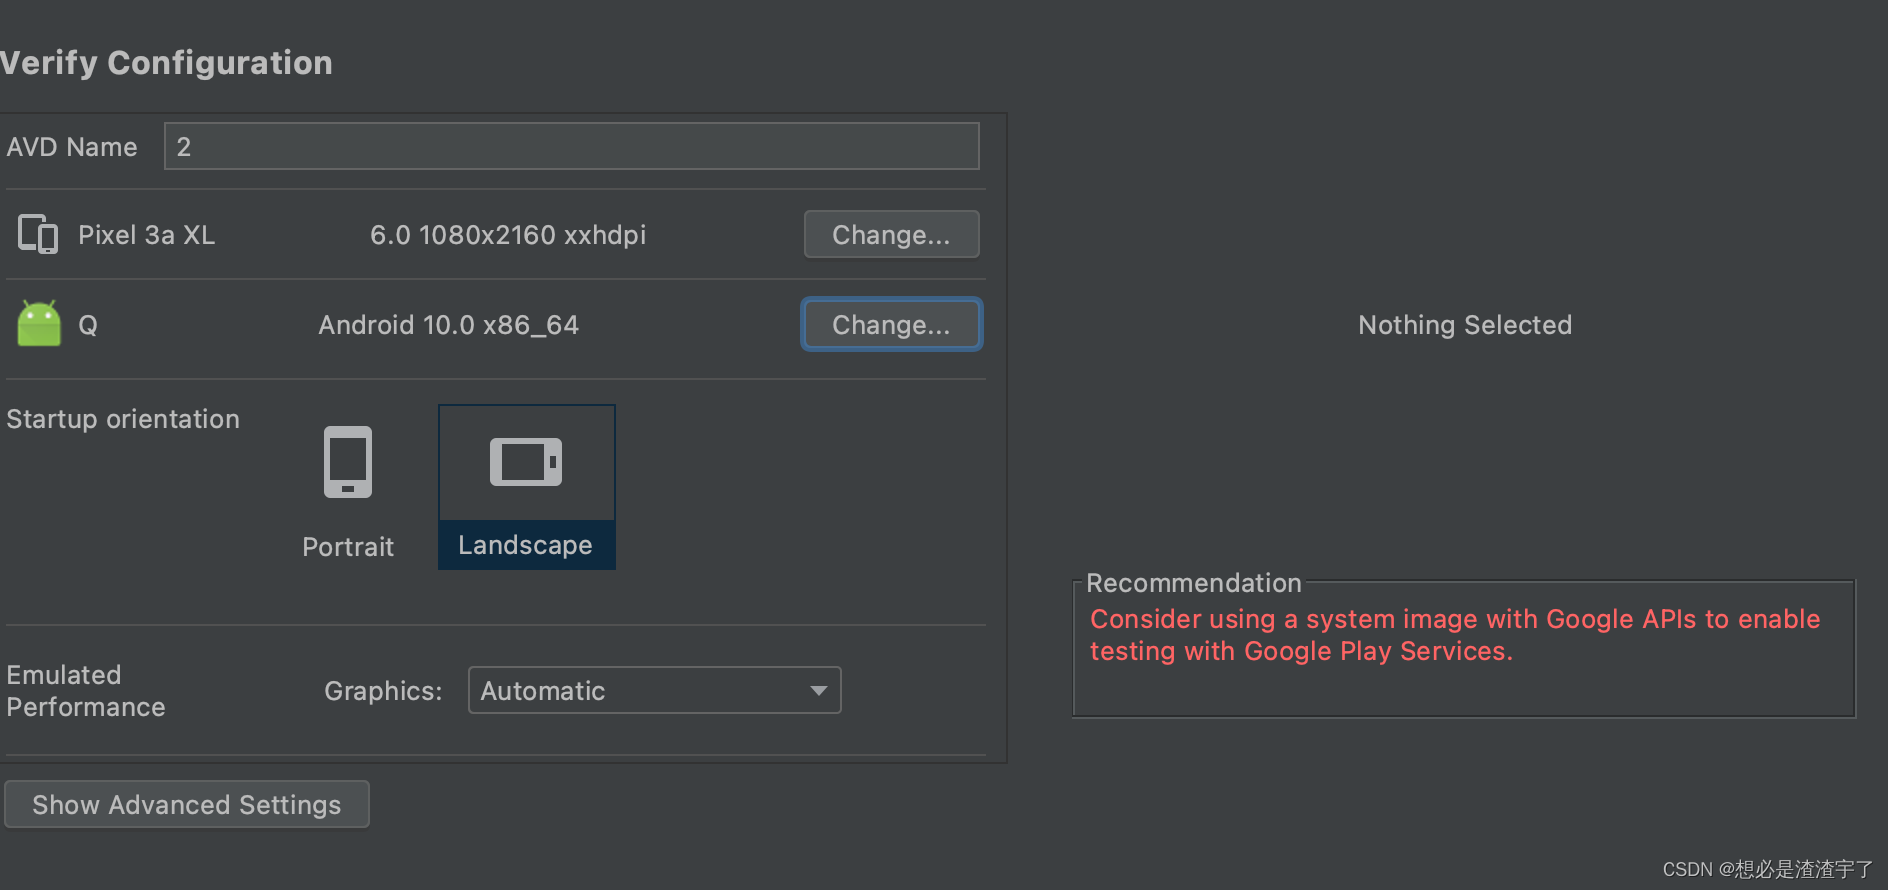Click the red Google APIs recommendation text
1888x890 pixels.
pyautogui.click(x=1454, y=635)
